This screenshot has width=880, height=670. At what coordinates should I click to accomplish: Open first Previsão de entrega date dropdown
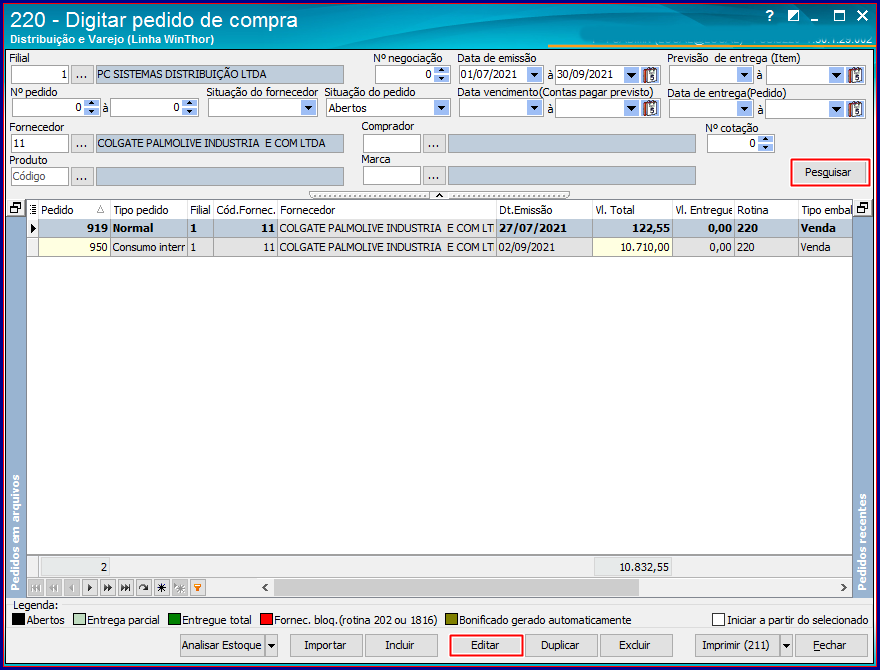tap(744, 75)
